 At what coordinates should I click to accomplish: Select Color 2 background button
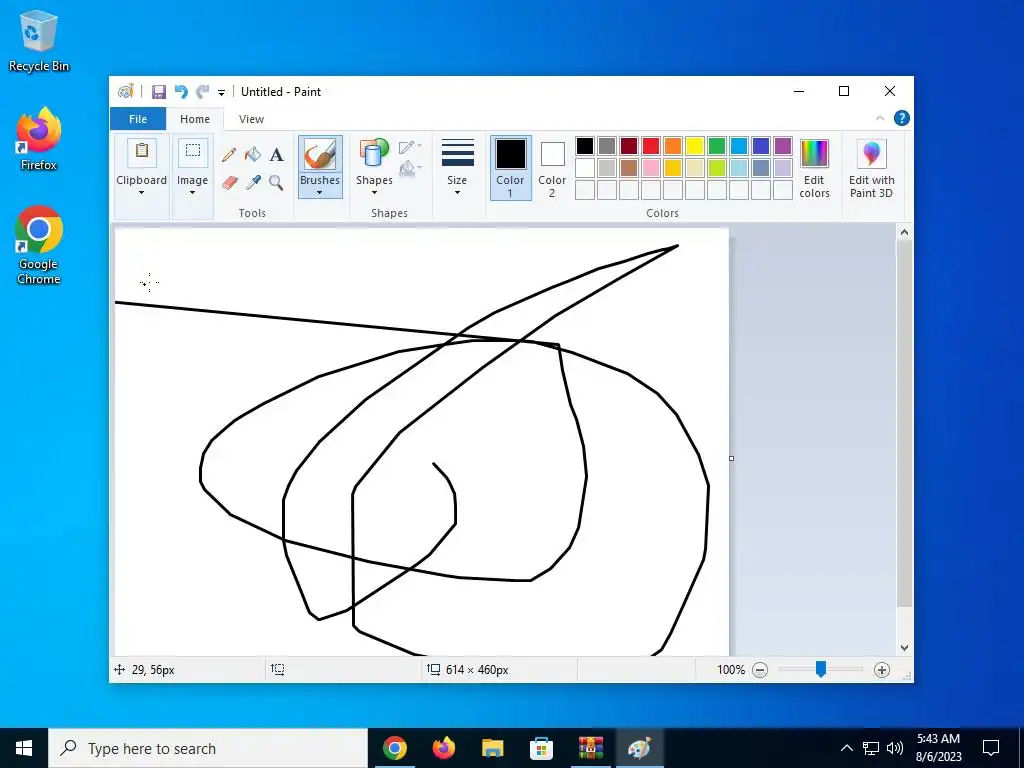tap(552, 168)
